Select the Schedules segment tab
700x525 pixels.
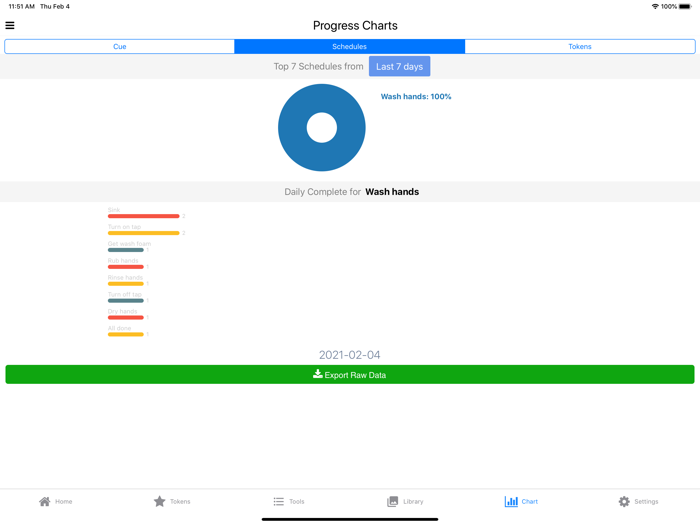tap(350, 46)
